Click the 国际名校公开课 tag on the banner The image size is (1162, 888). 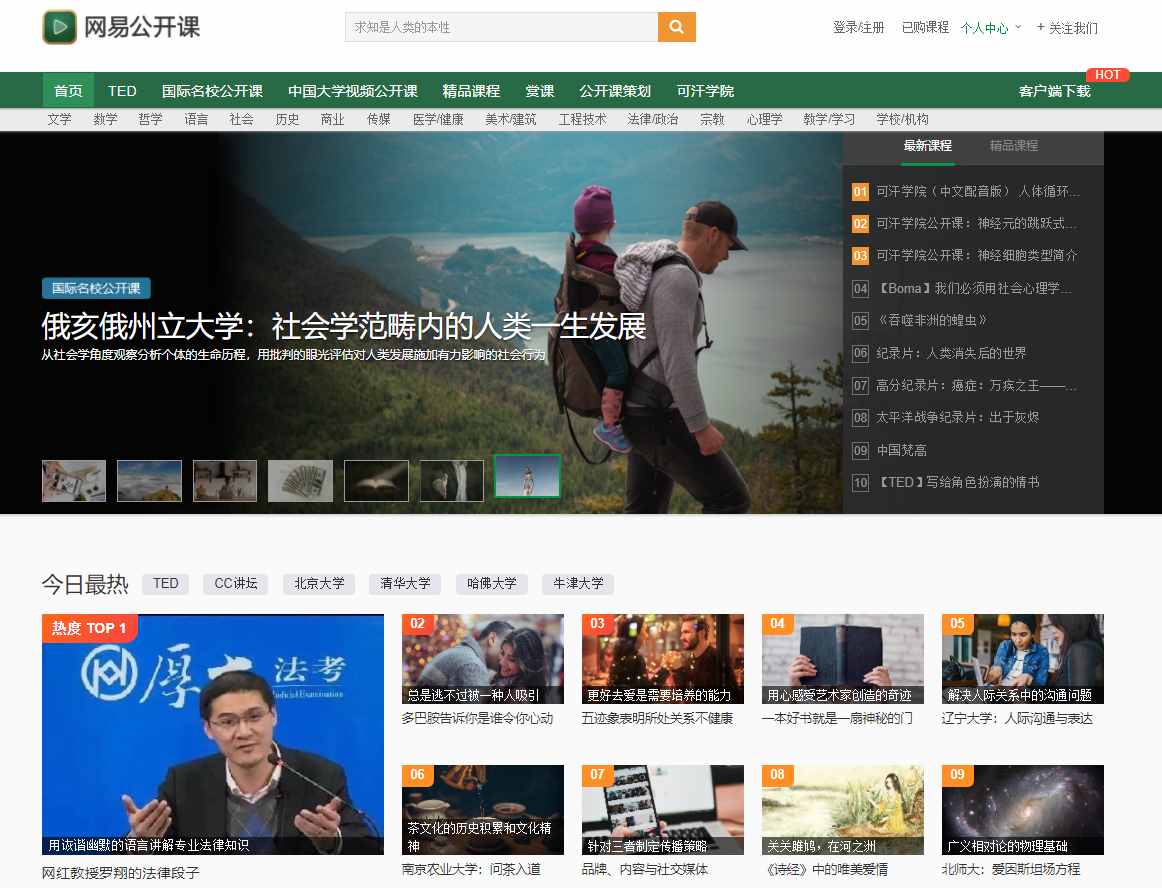point(95,287)
